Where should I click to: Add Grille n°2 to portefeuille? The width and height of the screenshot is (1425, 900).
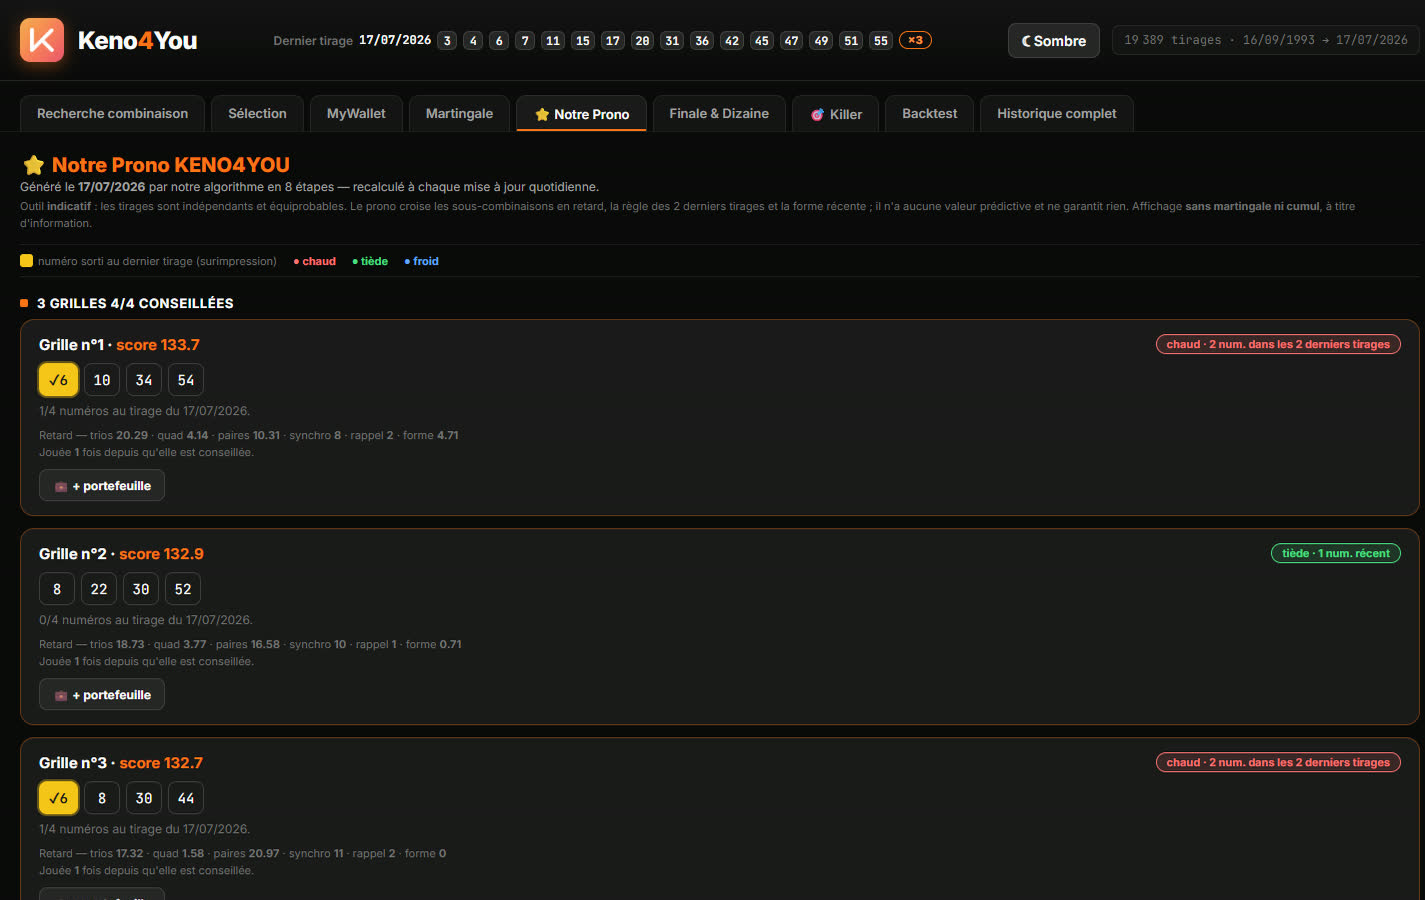[102, 695]
